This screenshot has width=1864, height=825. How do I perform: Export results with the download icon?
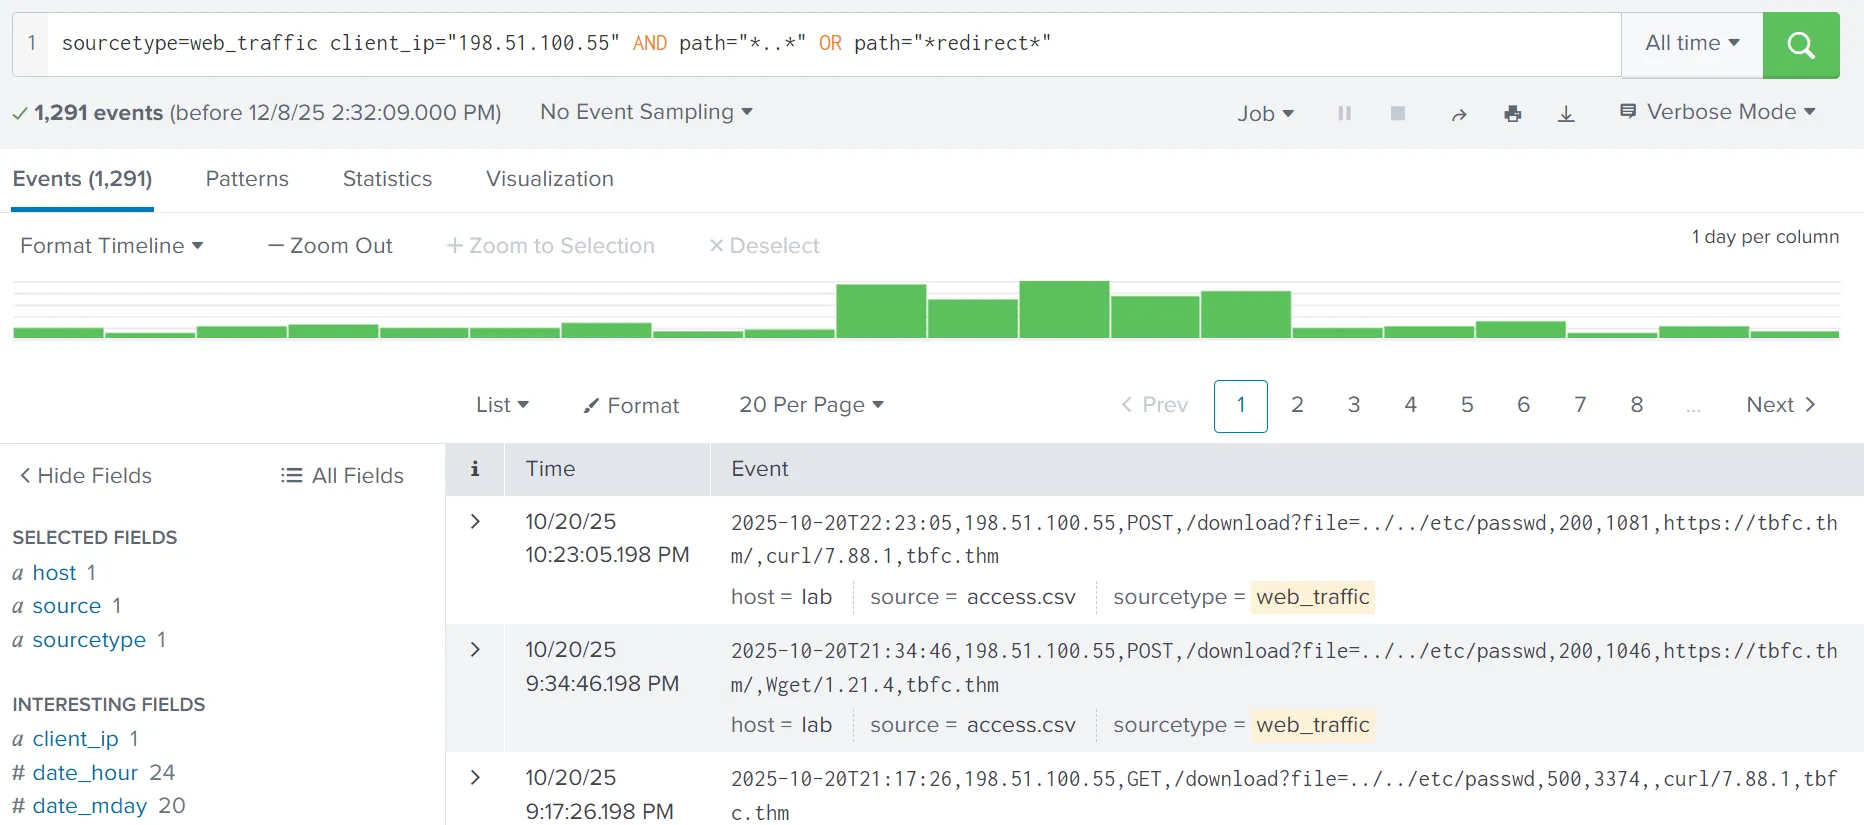coord(1567,114)
